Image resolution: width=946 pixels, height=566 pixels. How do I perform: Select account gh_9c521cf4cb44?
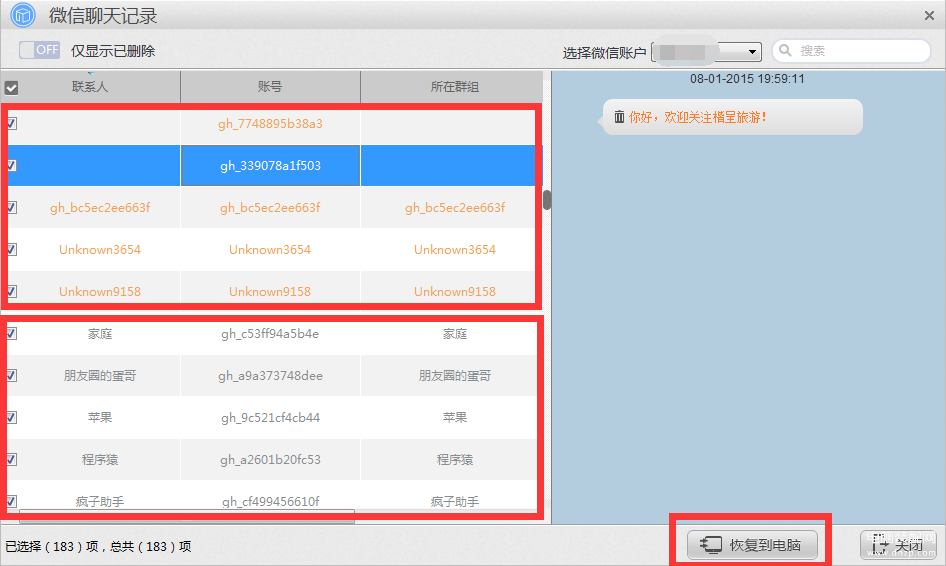click(x=270, y=418)
